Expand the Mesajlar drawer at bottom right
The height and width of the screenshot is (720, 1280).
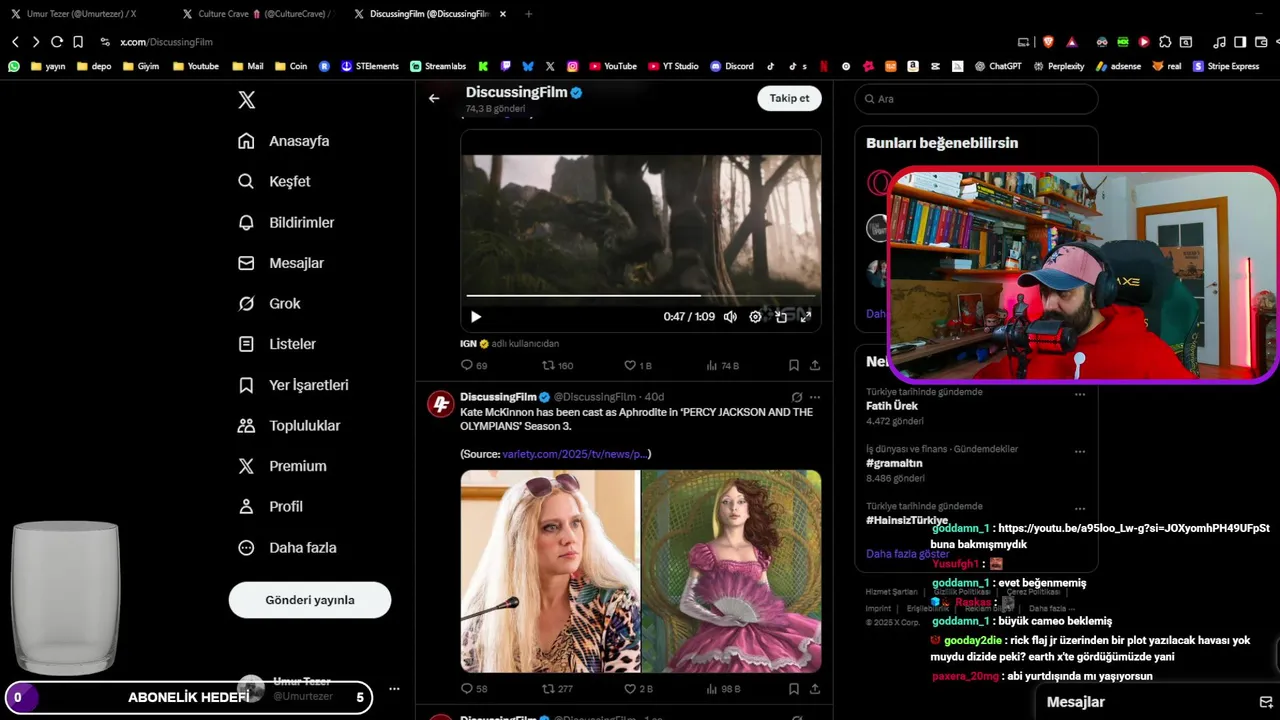[1159, 702]
